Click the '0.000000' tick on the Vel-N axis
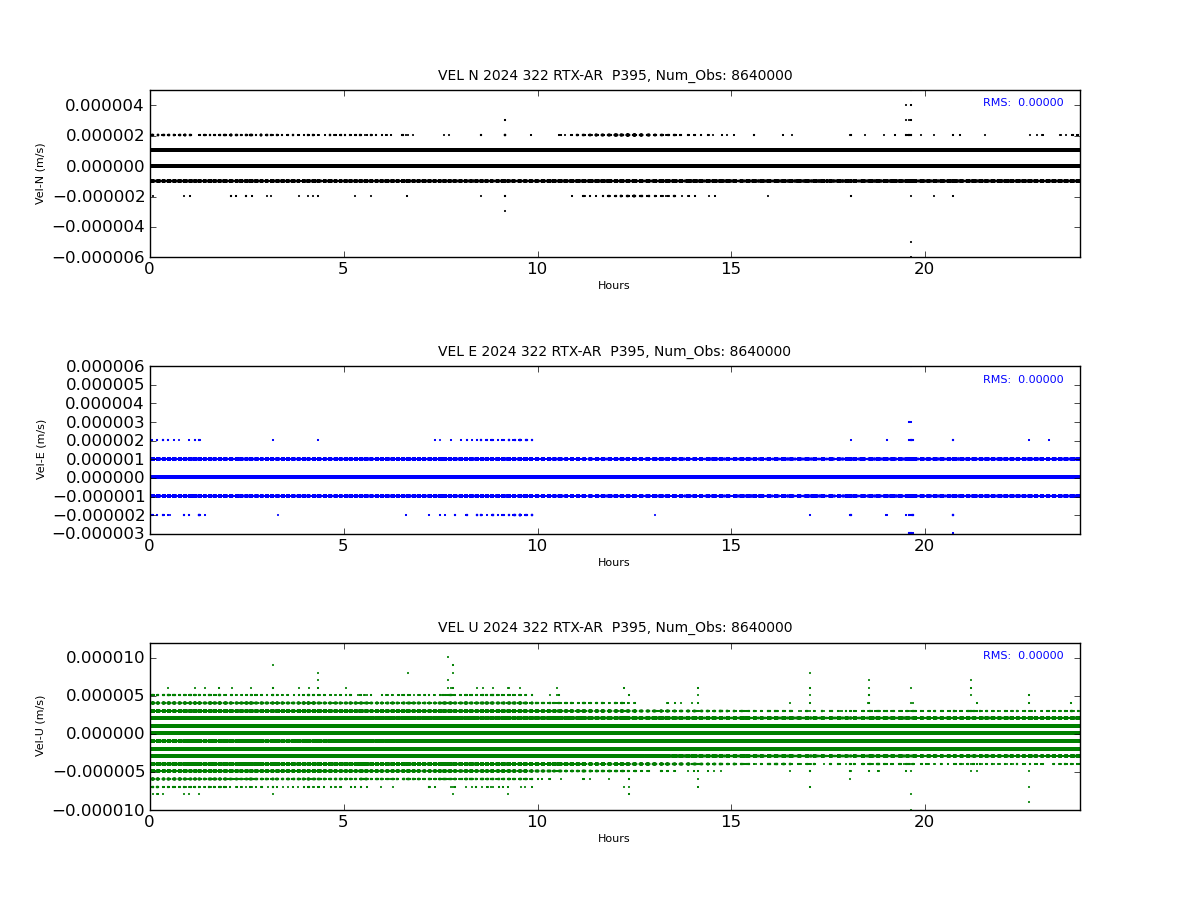This screenshot has width=1200, height=900. pos(105,166)
